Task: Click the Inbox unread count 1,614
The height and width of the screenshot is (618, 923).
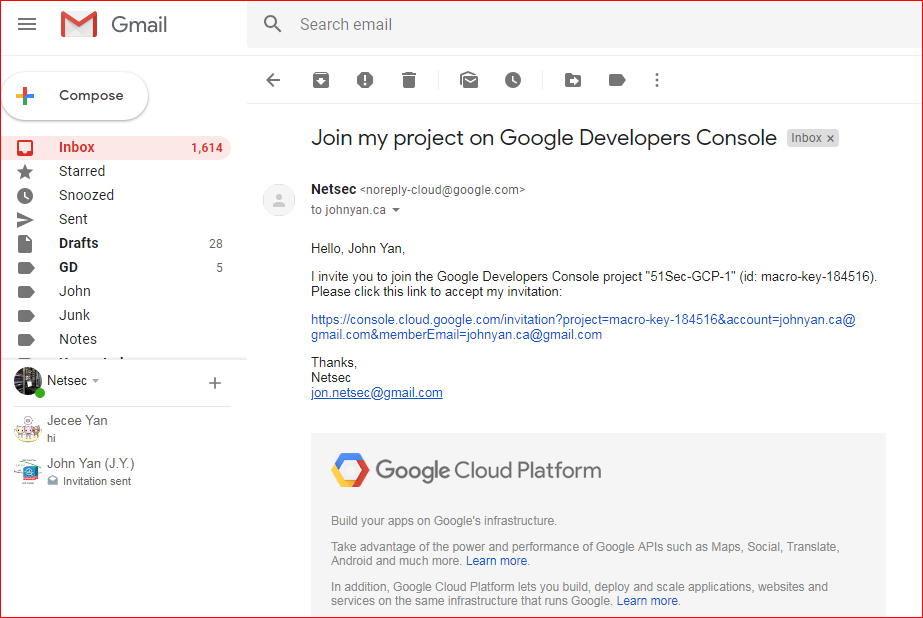Action: click(207, 148)
